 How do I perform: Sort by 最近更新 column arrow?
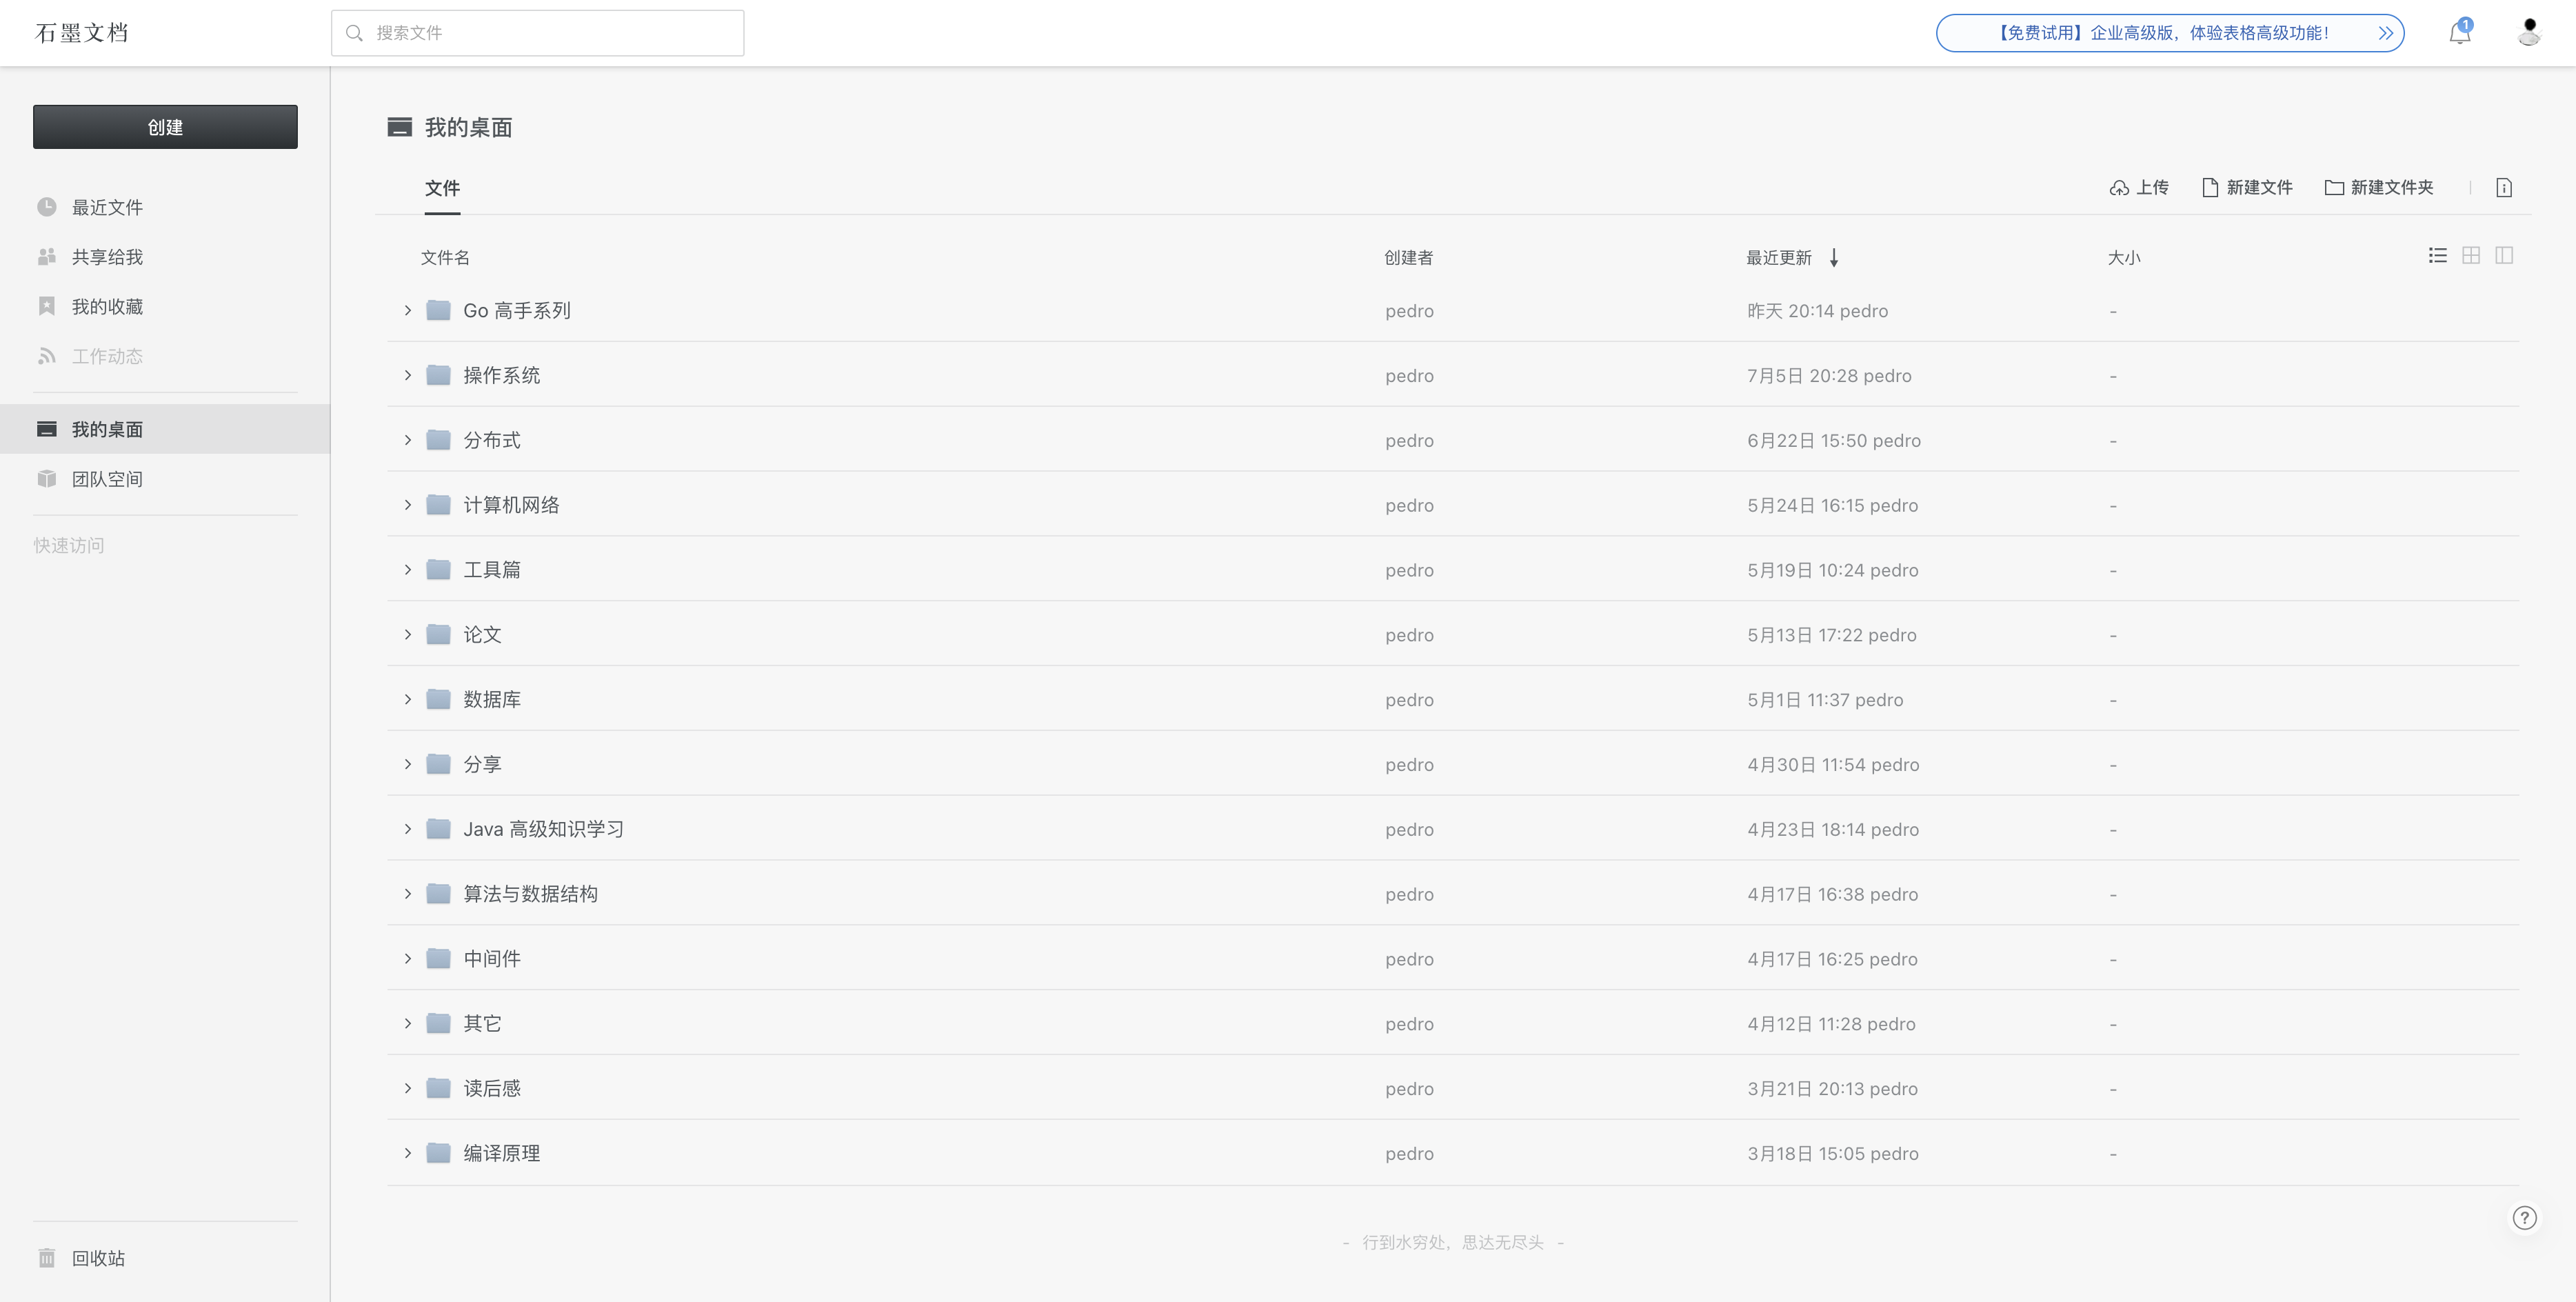coord(1834,258)
